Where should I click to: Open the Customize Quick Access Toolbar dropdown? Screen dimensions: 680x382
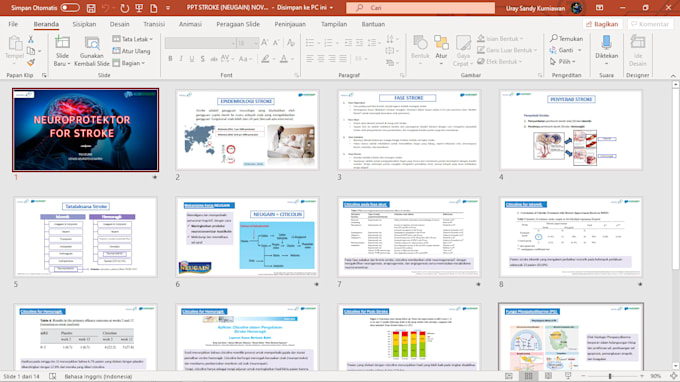click(168, 8)
